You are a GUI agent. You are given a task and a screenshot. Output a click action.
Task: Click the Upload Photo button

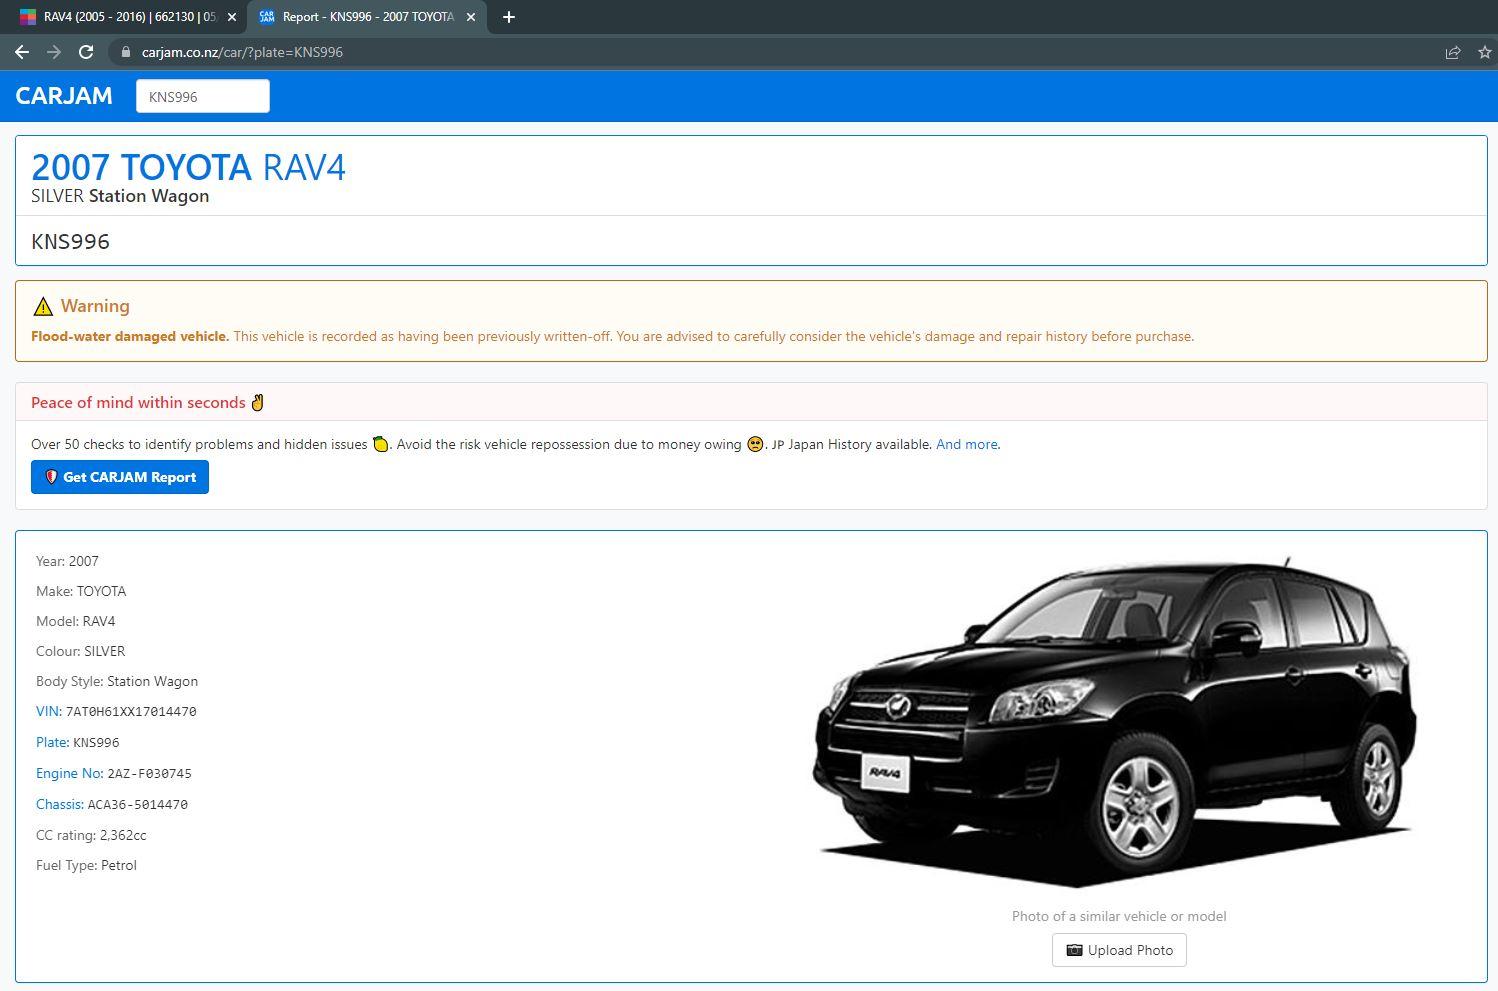[x=1119, y=950]
